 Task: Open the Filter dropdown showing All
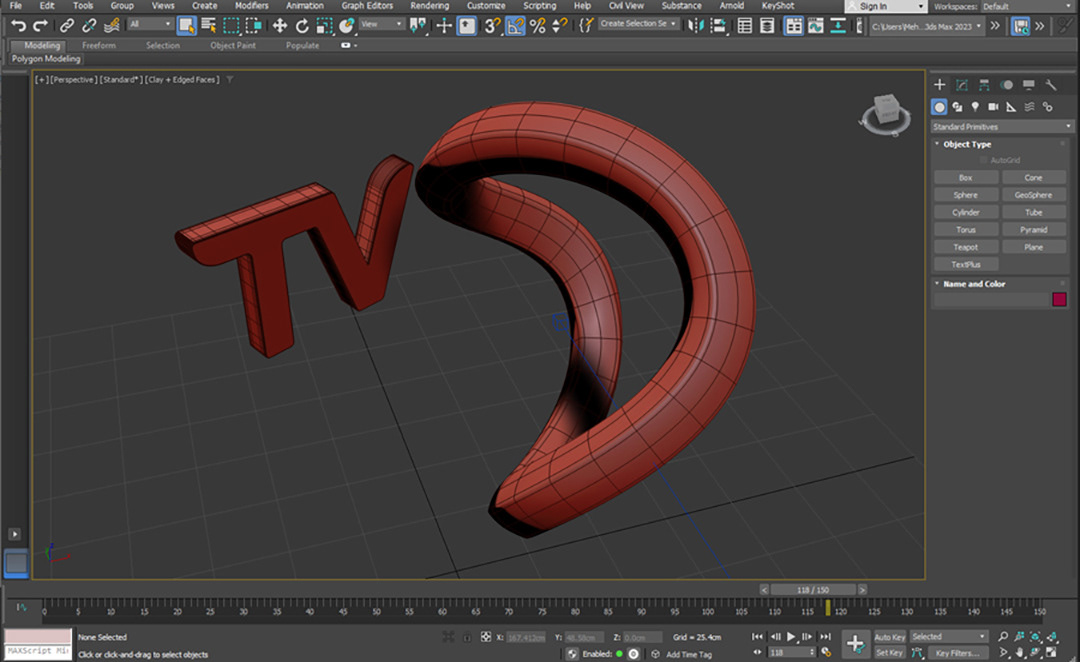point(150,24)
